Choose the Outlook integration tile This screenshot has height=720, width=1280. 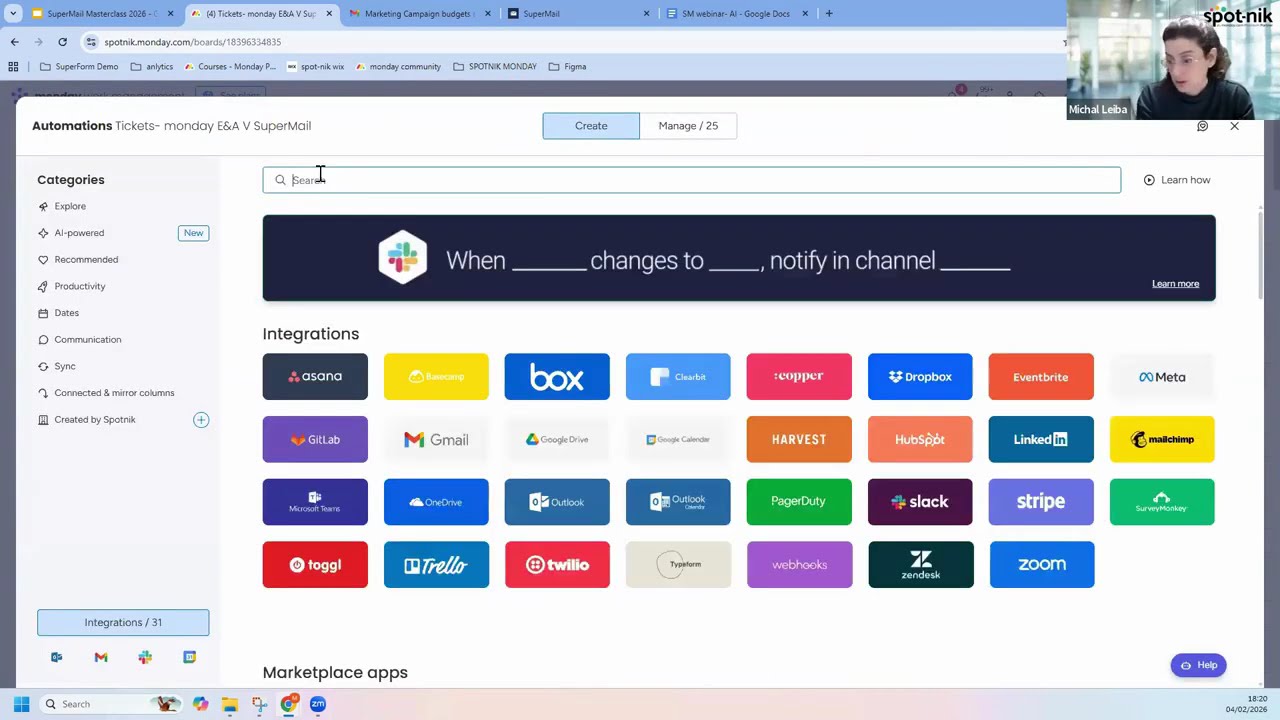click(x=557, y=502)
